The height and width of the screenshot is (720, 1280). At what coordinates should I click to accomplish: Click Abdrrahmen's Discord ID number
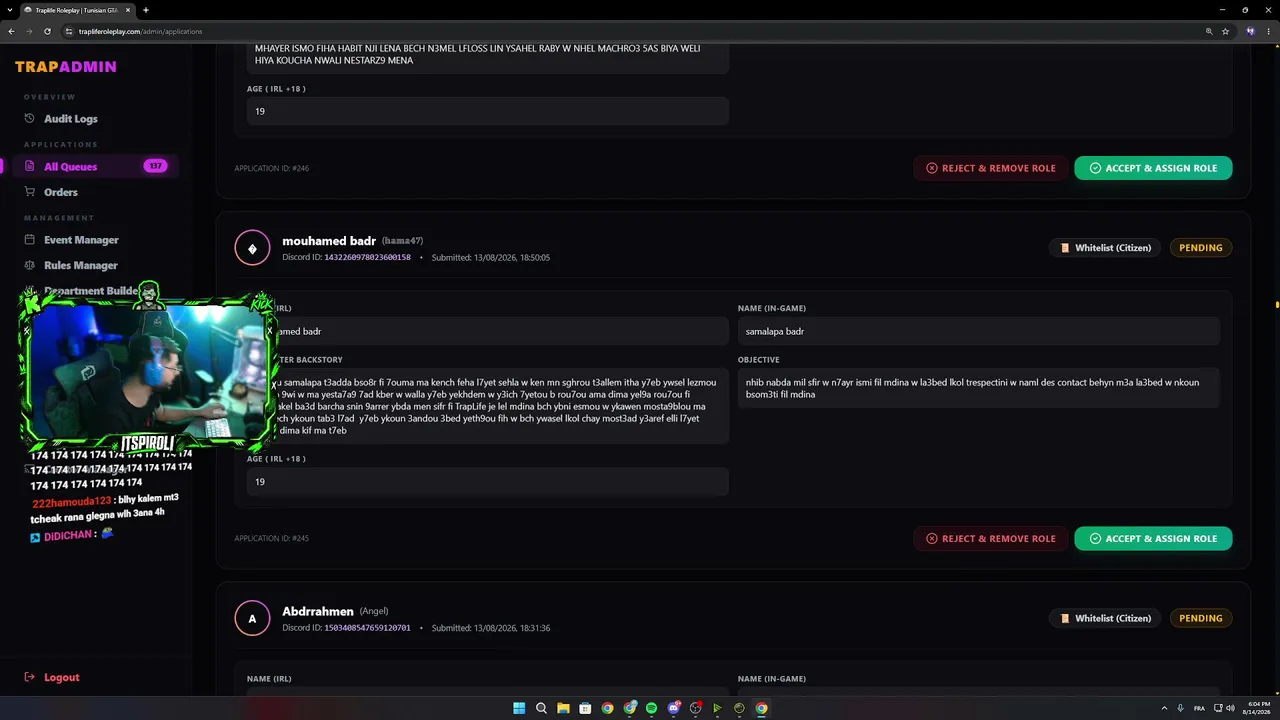(x=367, y=628)
